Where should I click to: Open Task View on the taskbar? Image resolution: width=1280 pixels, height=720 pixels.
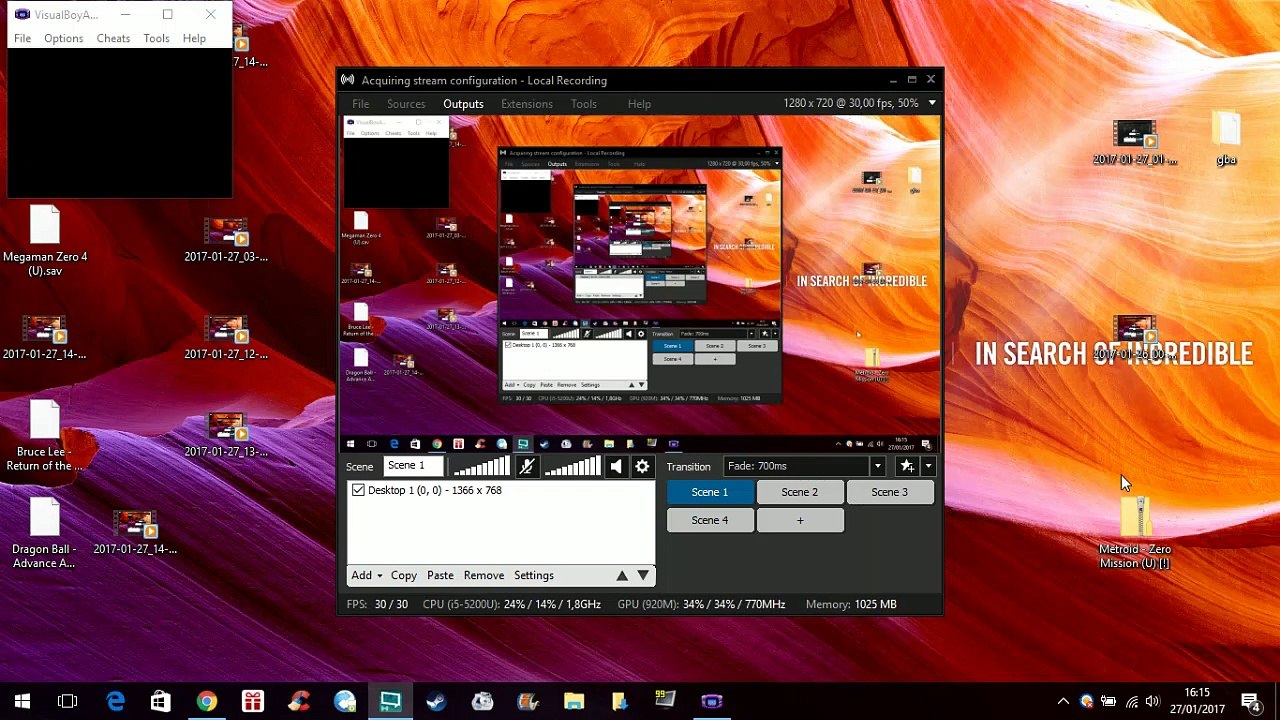pos(67,701)
